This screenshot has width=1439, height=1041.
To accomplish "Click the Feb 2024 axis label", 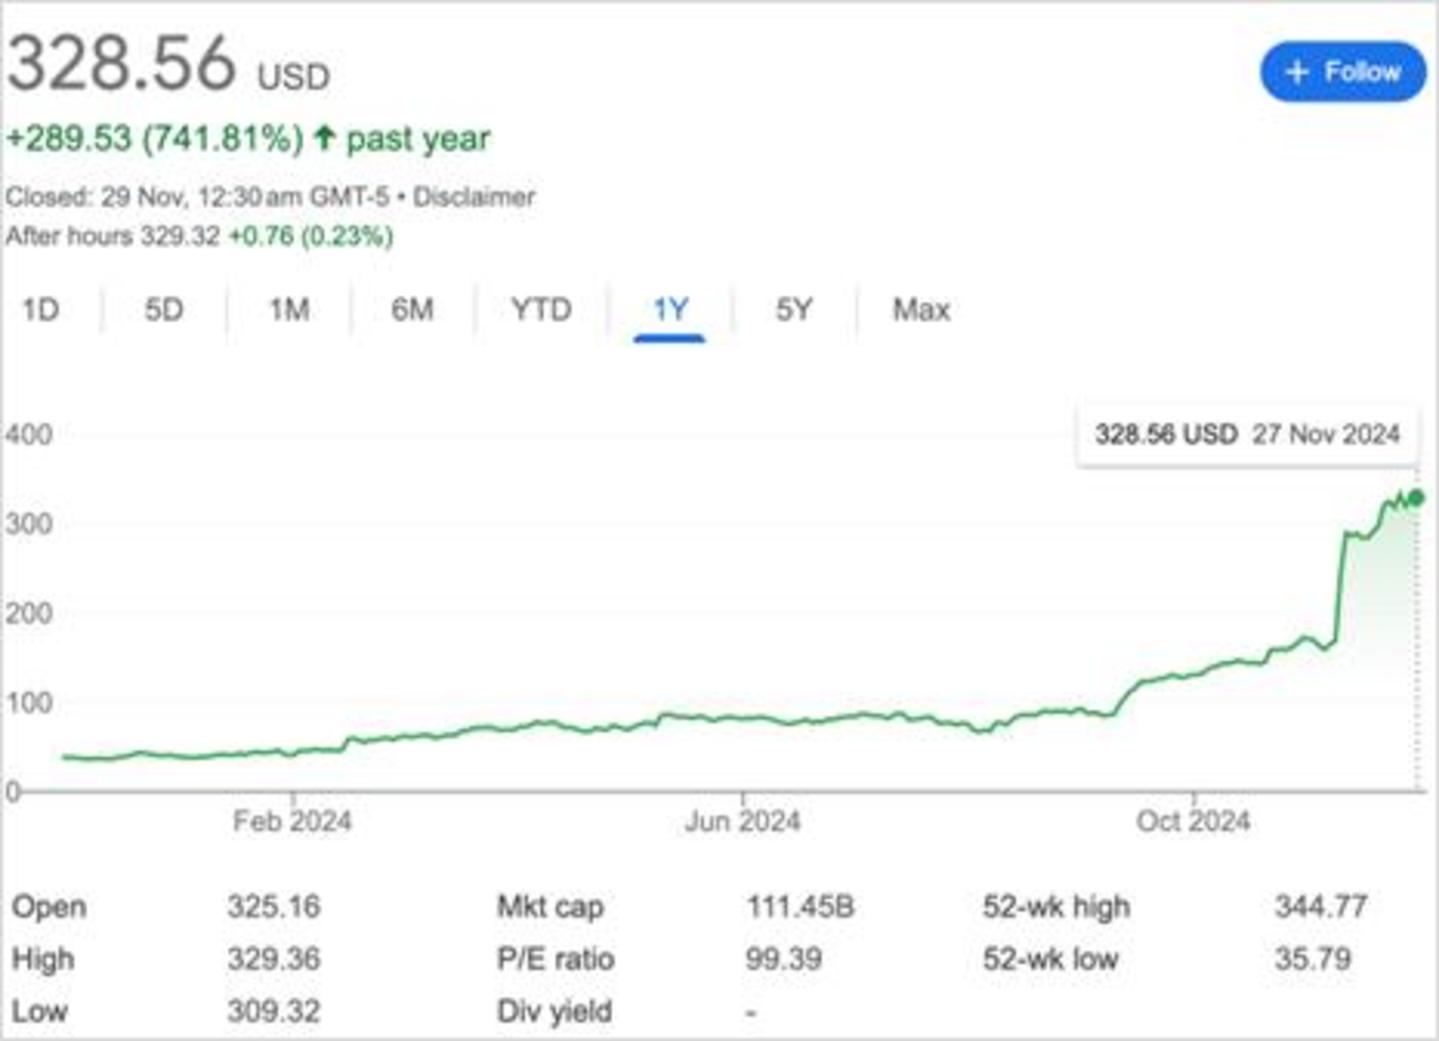I will click(292, 821).
